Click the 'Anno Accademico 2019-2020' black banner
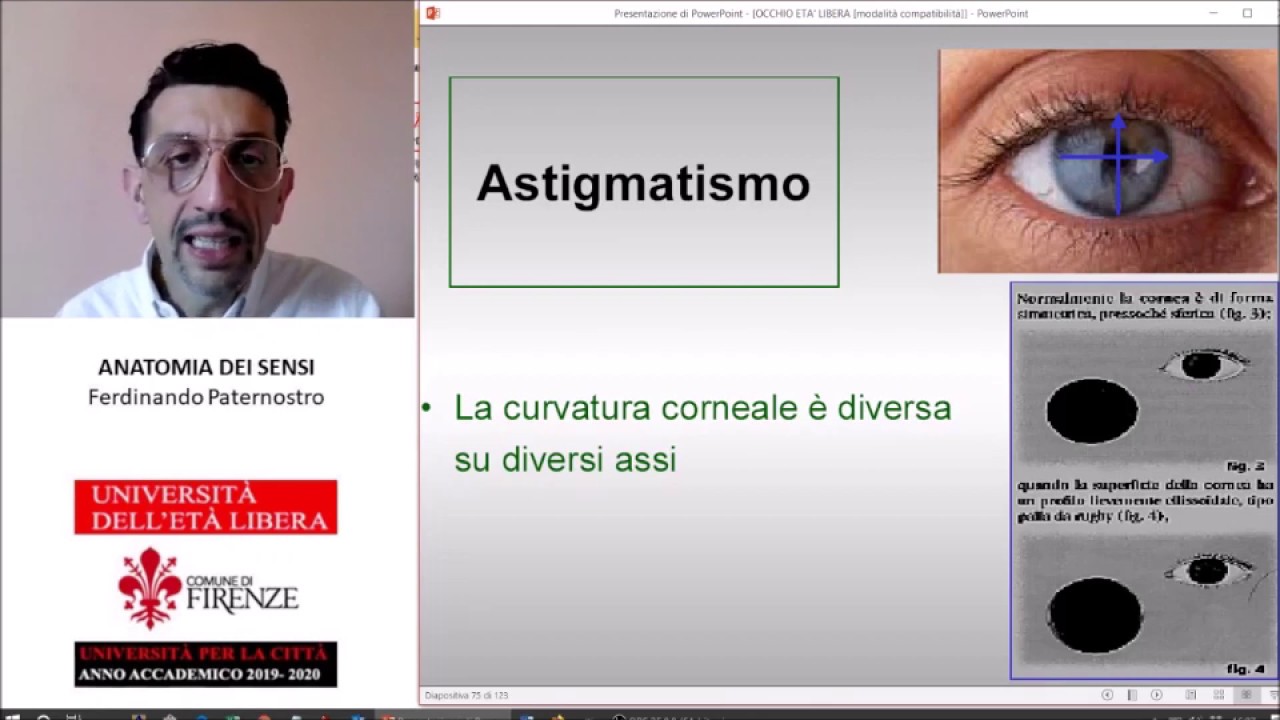Screen dimensions: 1280x720 (206, 664)
